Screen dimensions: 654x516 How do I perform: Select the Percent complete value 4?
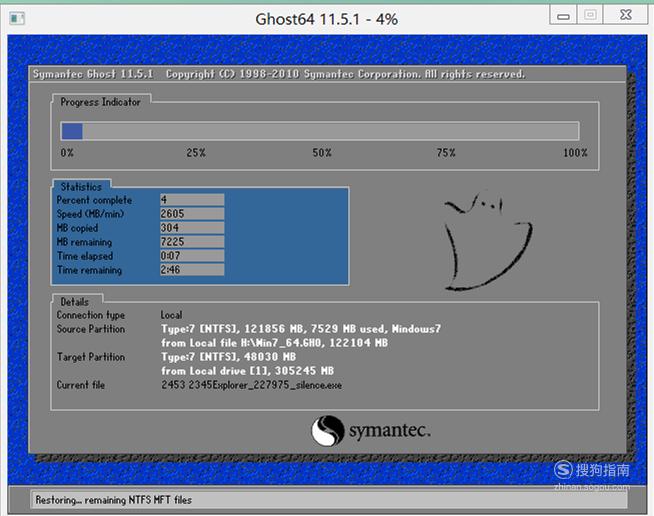tap(192, 200)
